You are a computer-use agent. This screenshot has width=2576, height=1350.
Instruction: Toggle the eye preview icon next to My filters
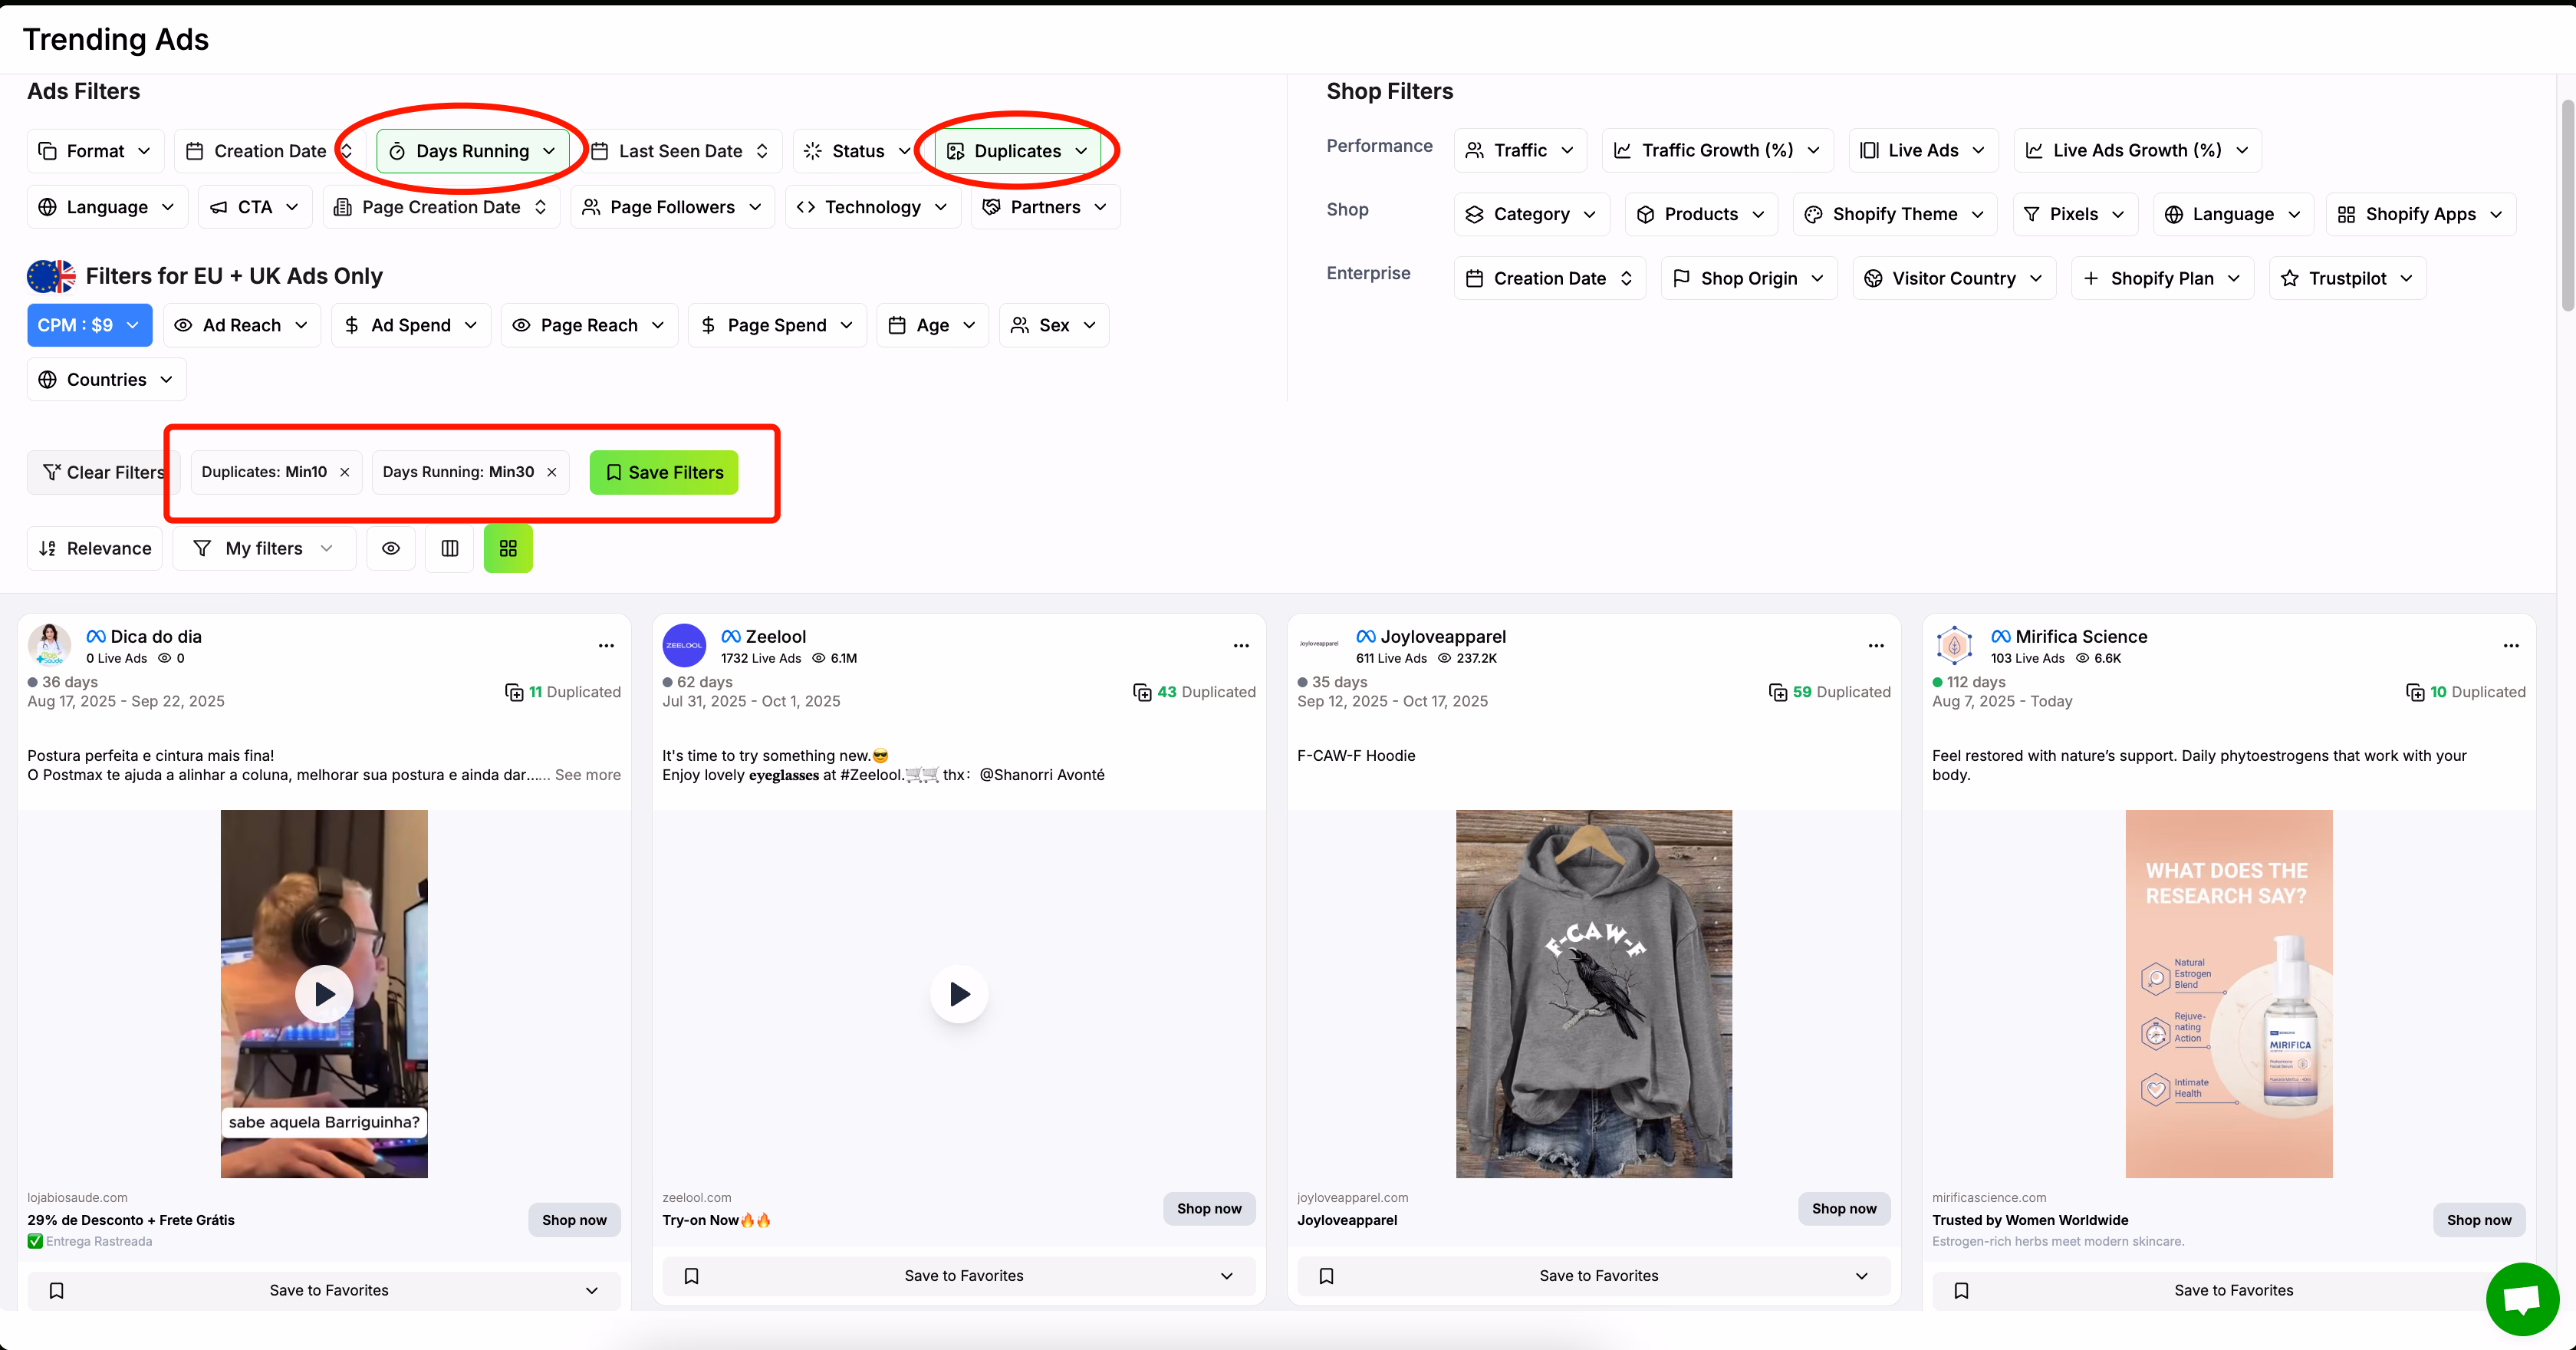coord(390,548)
